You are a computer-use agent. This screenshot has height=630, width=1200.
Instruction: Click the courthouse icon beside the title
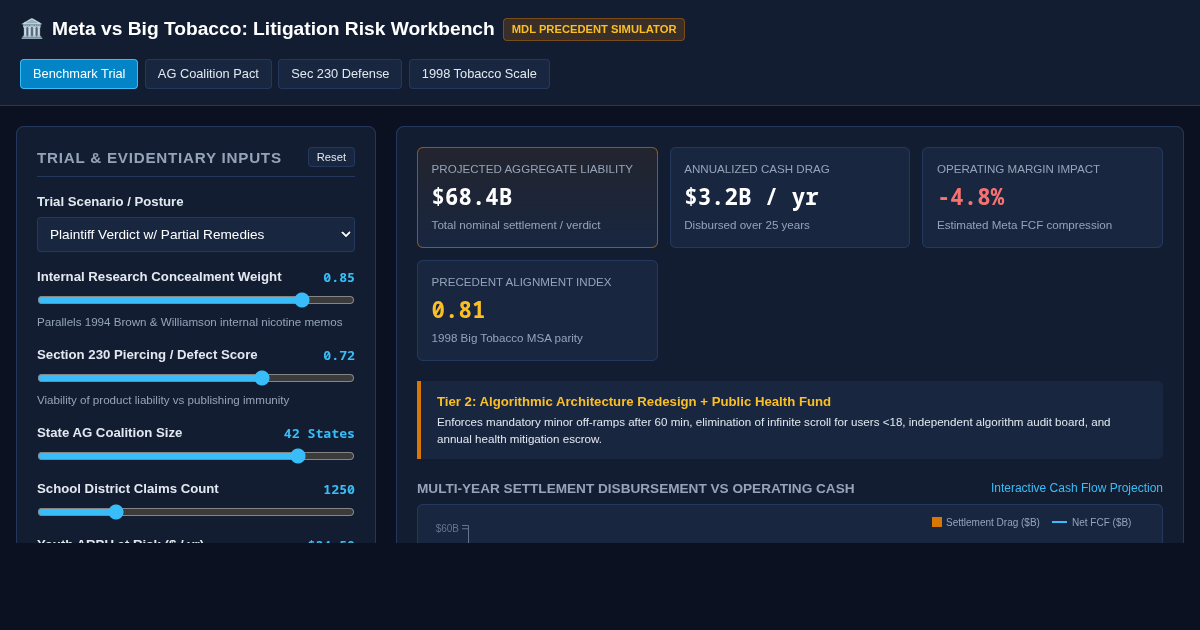pyautogui.click(x=32, y=29)
